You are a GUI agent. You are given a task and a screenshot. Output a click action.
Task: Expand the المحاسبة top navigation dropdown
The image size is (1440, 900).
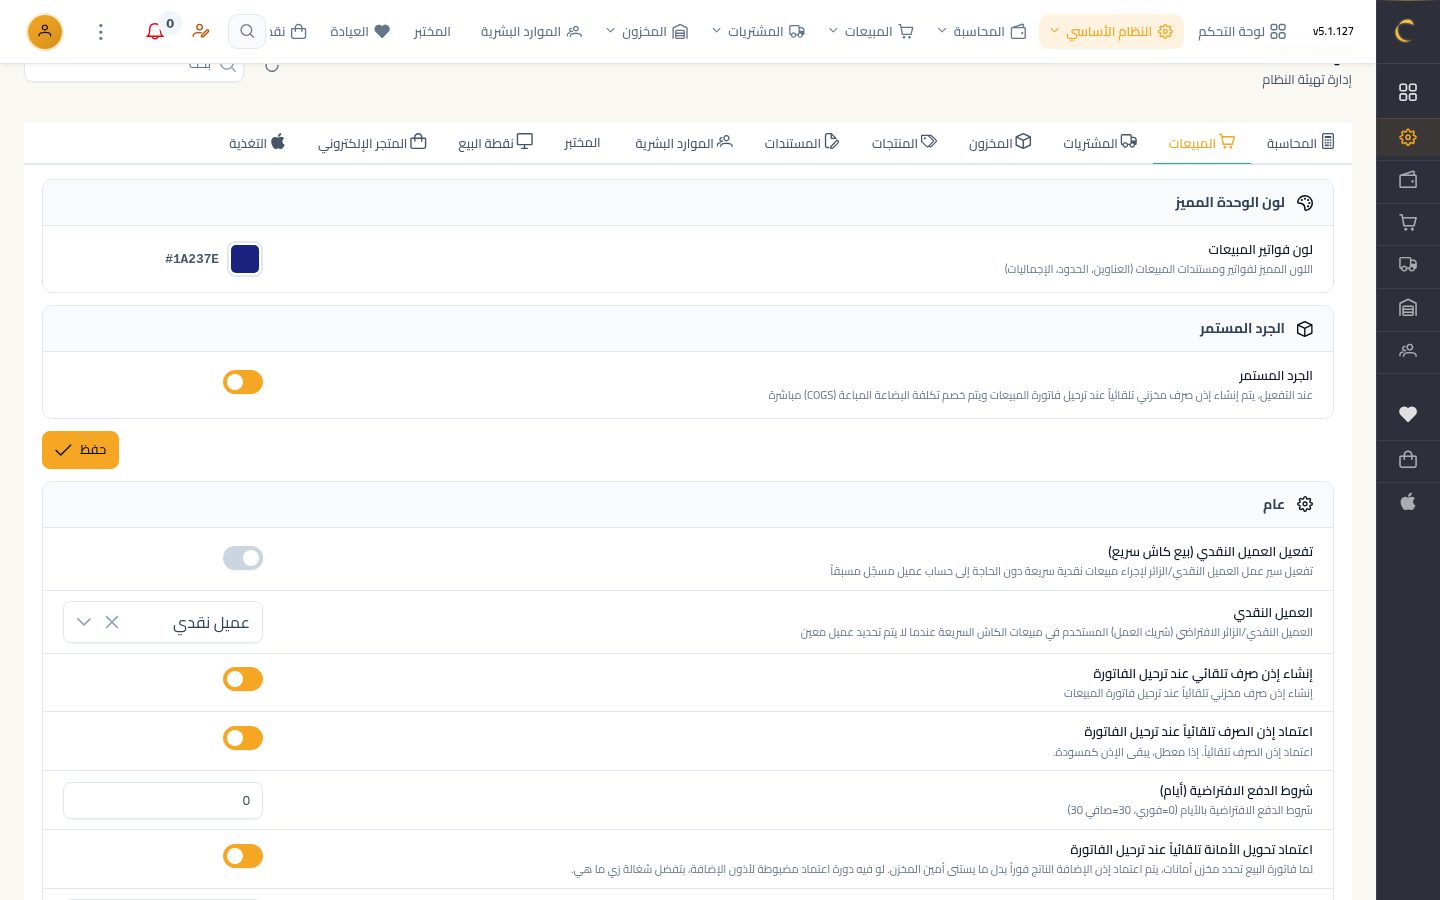982,31
